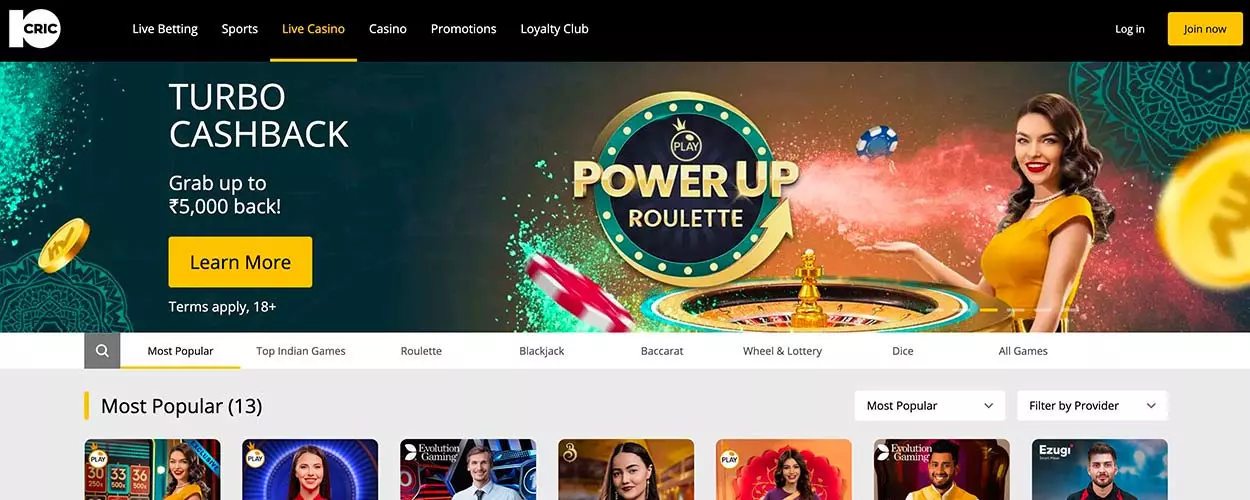The width and height of the screenshot is (1250, 500).
Task: Expand the Most Popular sort dropdown
Action: [930, 406]
